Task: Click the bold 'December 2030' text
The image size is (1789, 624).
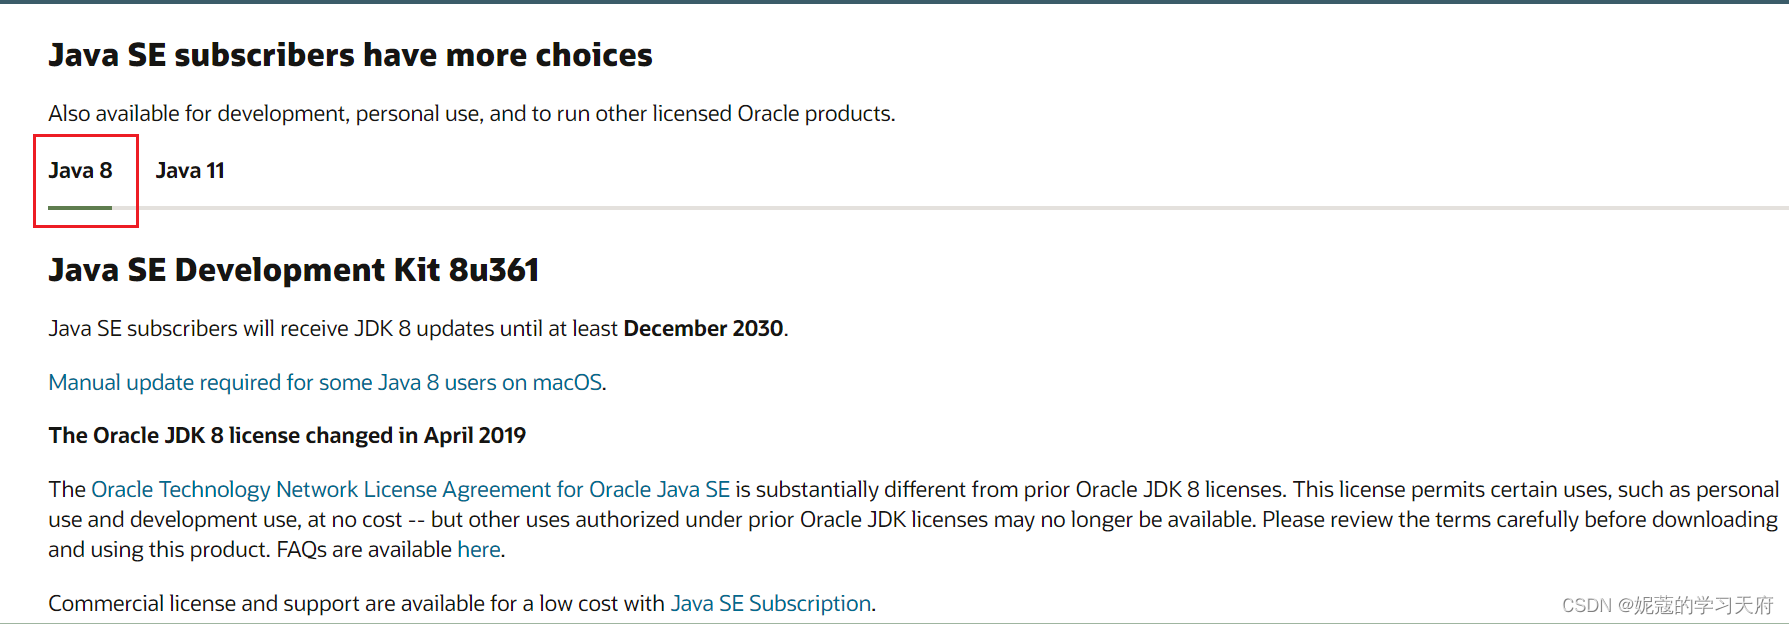Action: click(x=703, y=328)
